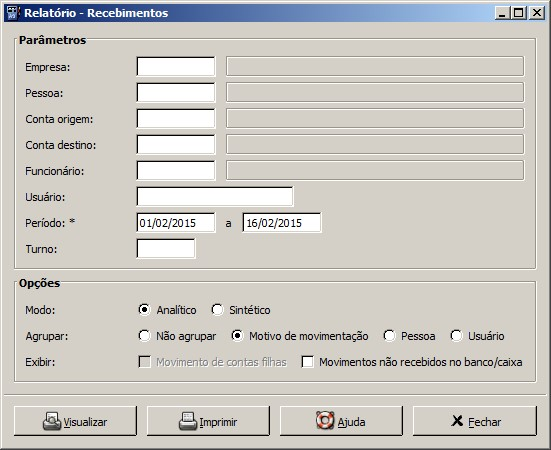Choose Não agrupar grouping option
This screenshot has height=450, width=551.
[x=144, y=336]
